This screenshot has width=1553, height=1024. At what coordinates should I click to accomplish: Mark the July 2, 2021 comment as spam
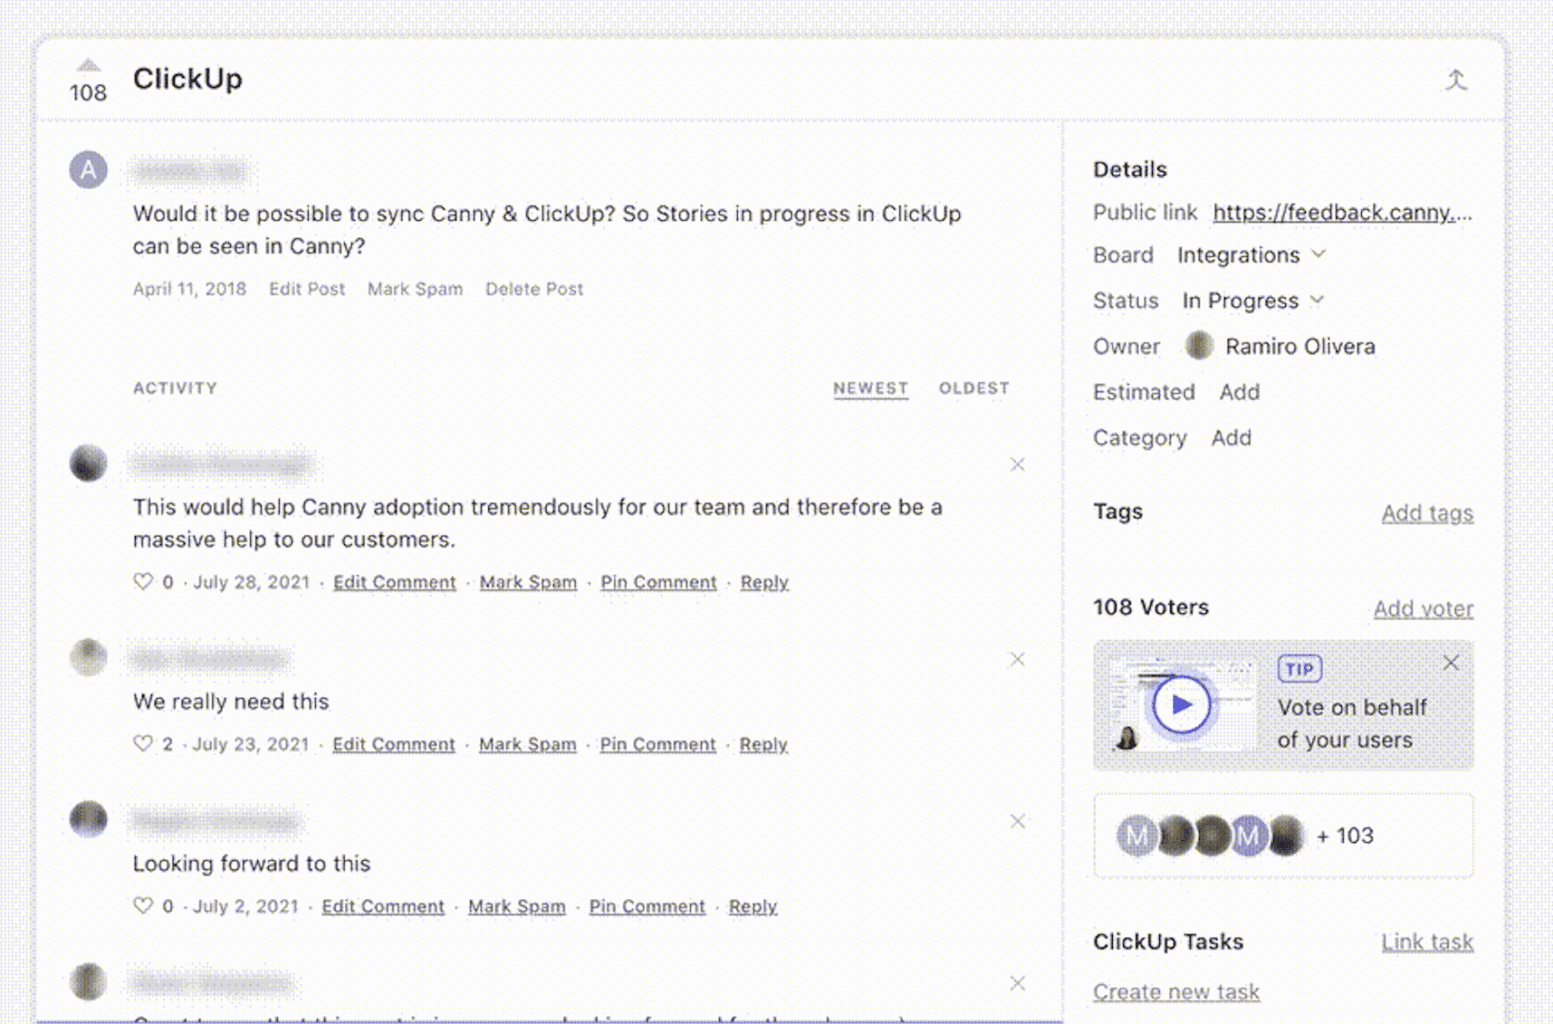point(516,906)
